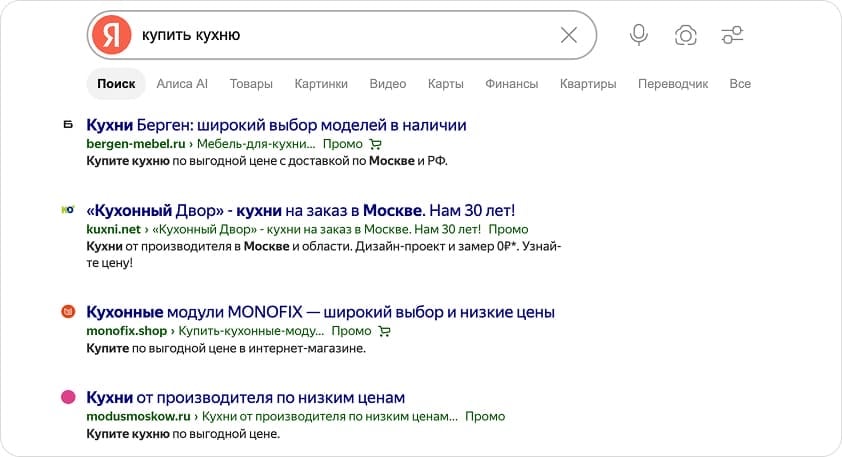This screenshot has width=842, height=457.
Task: Open image search via the camera icon
Action: (x=685, y=35)
